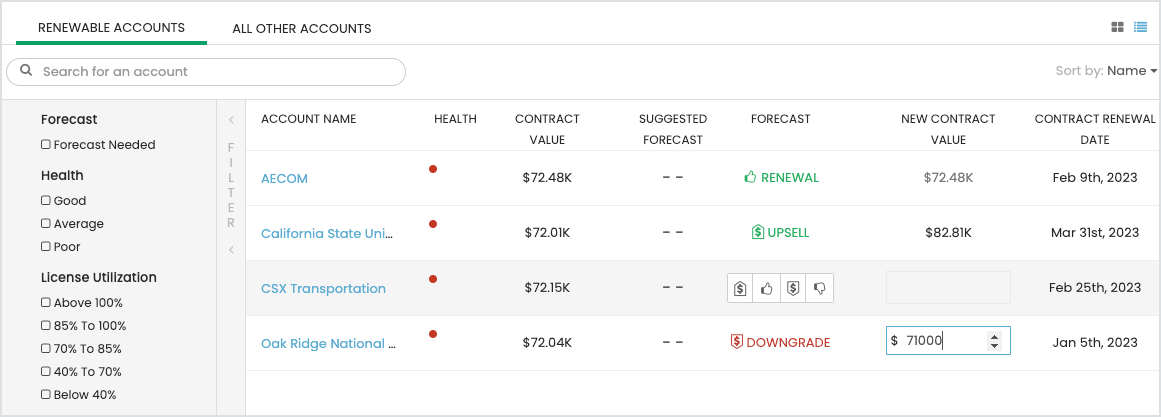Click renewal date Feb 9th, 2023
Screen dimensions: 1161x417
1095,178
